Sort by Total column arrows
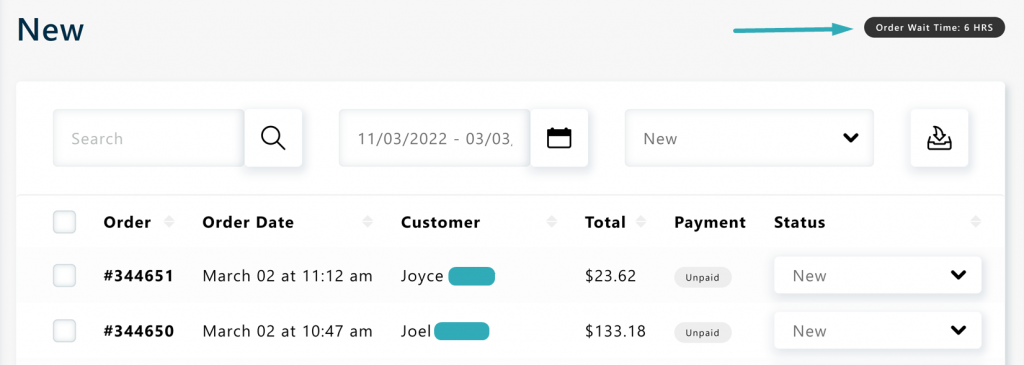1024x365 pixels. click(x=641, y=222)
